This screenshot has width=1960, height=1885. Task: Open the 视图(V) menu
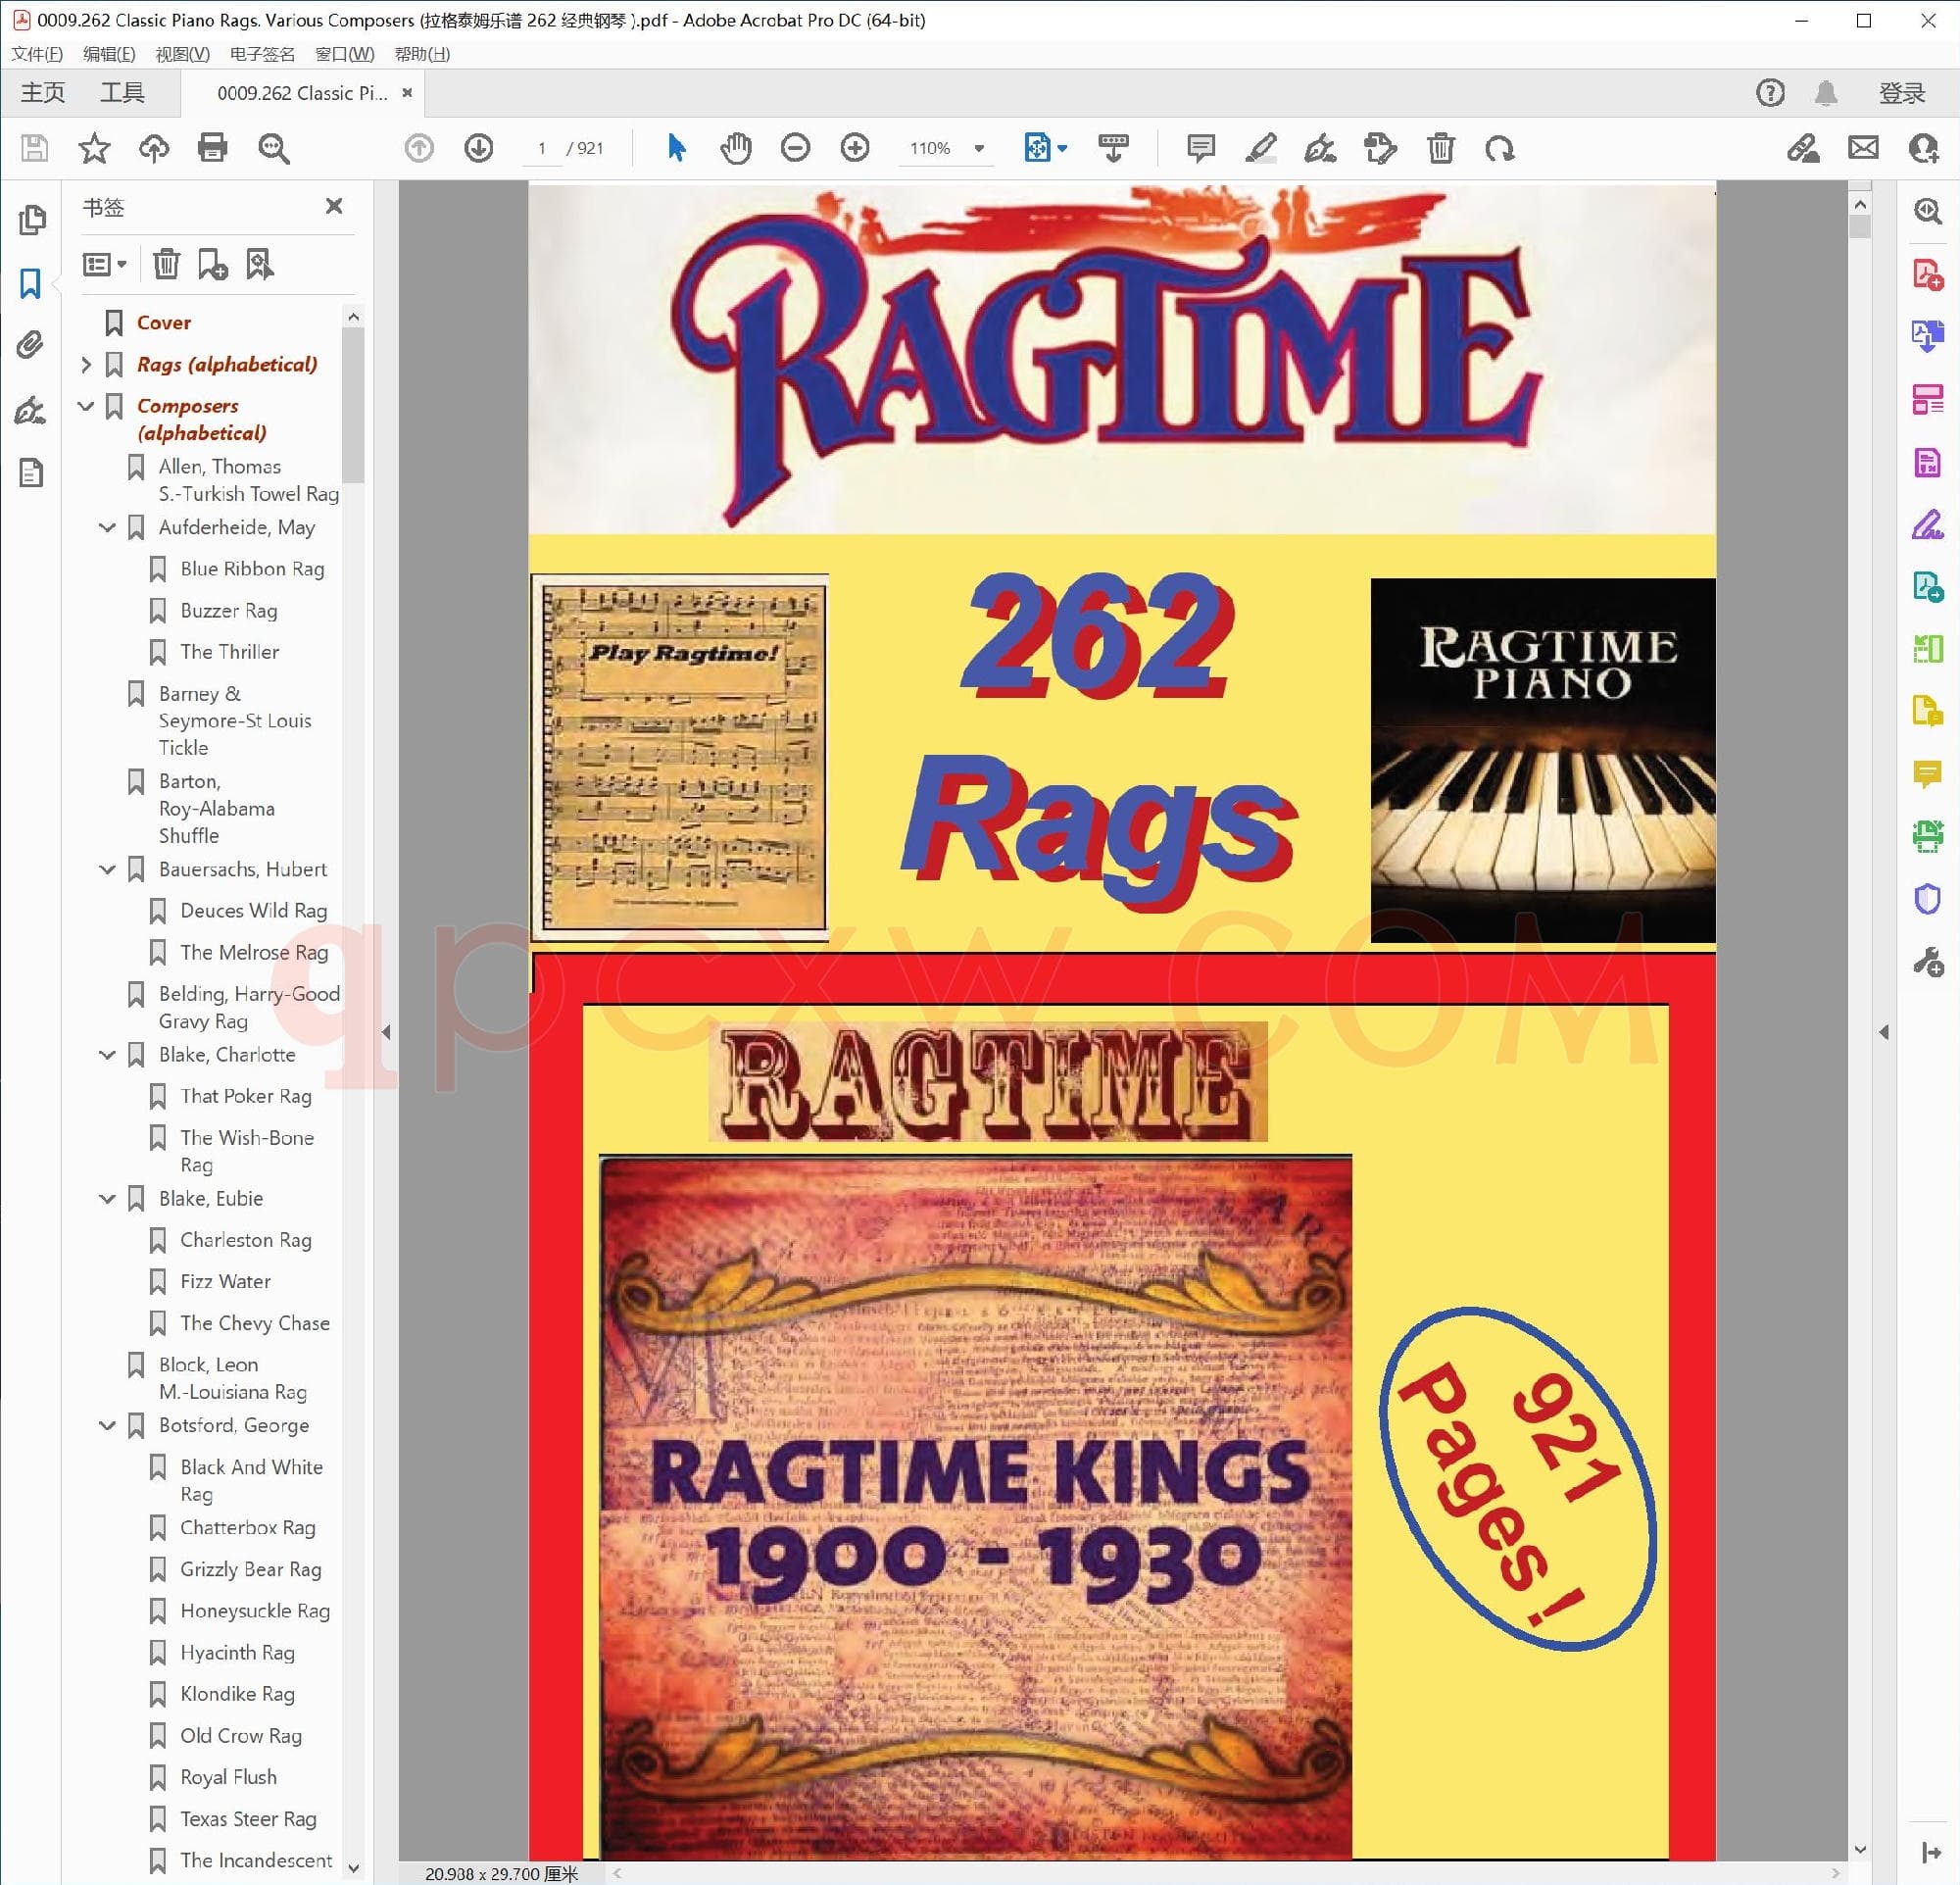182,54
